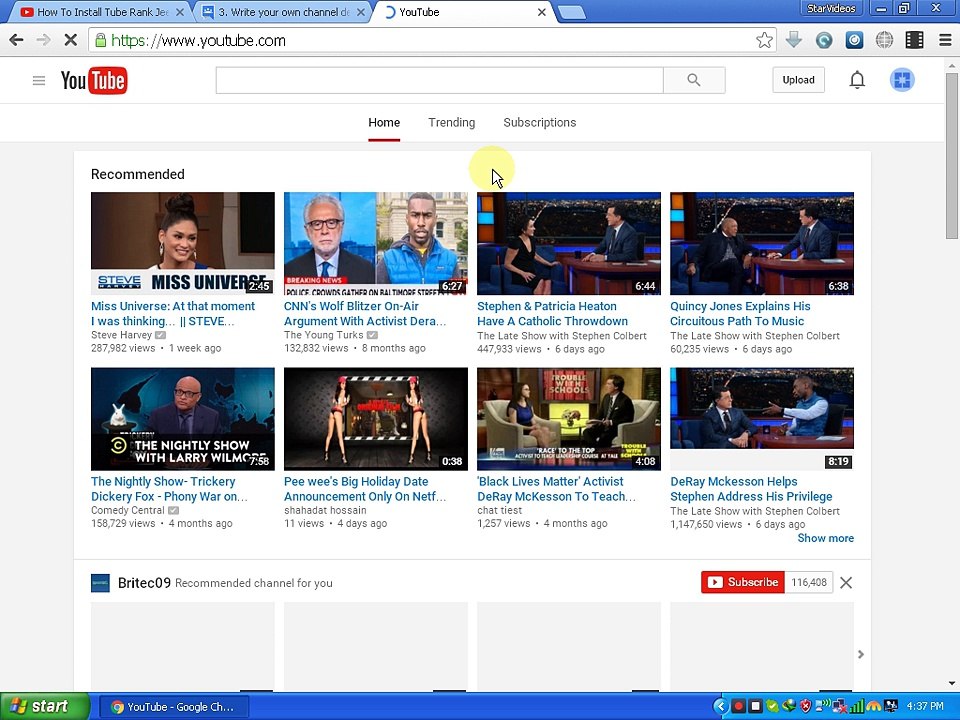The height and width of the screenshot is (720, 960).
Task: Select the Home tab
Action: 384,122
